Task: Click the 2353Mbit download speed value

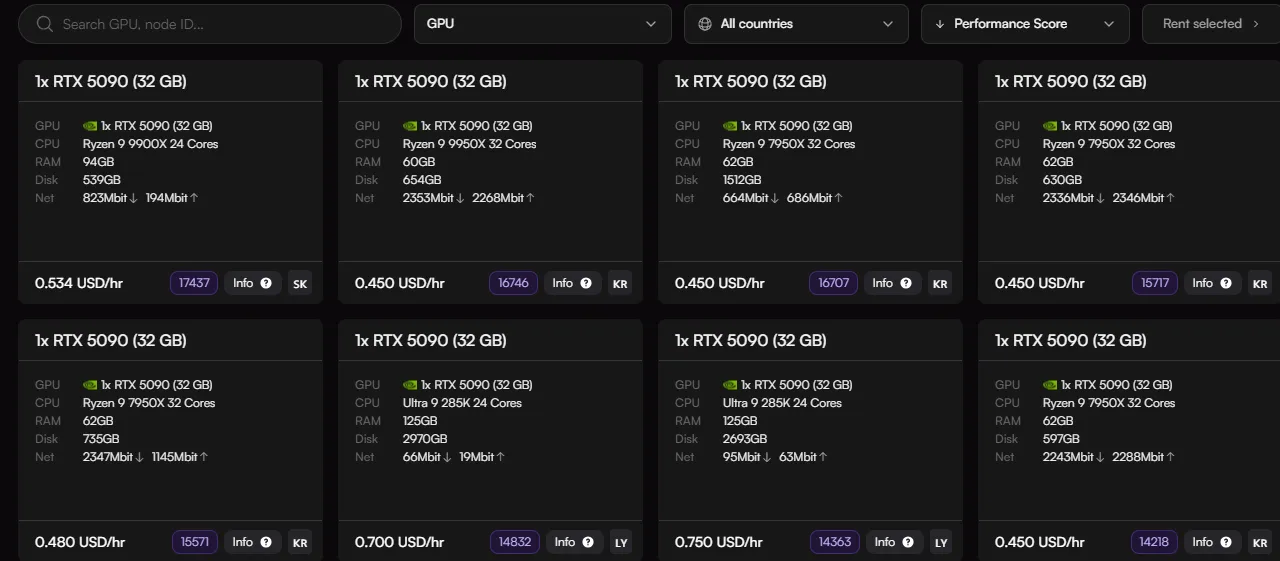Action: pos(430,198)
